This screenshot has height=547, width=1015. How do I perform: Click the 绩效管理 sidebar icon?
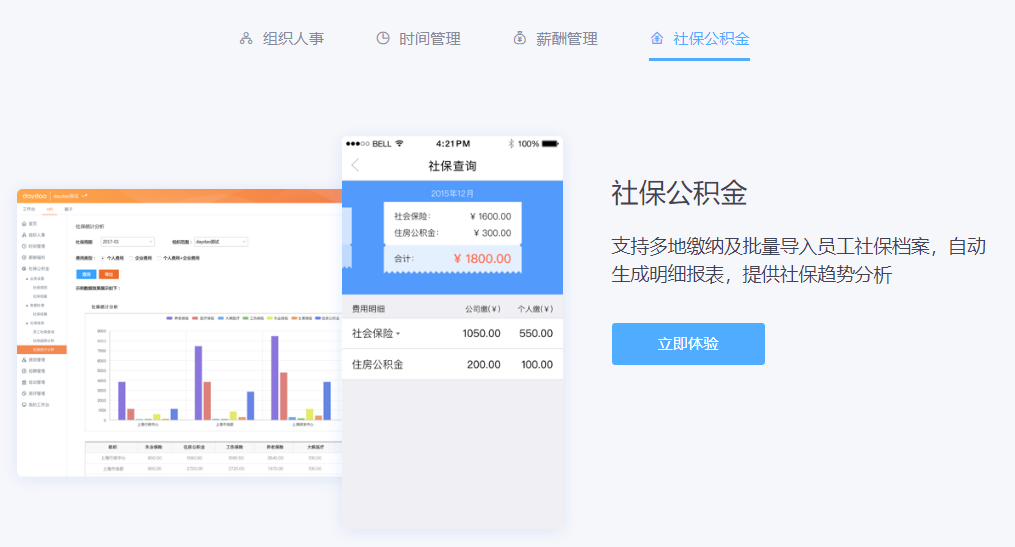point(24,360)
